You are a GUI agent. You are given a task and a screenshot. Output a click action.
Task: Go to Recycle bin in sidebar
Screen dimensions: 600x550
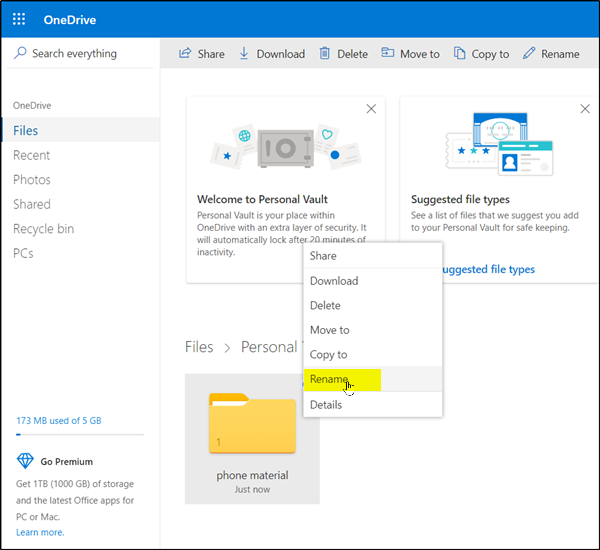[x=43, y=229]
